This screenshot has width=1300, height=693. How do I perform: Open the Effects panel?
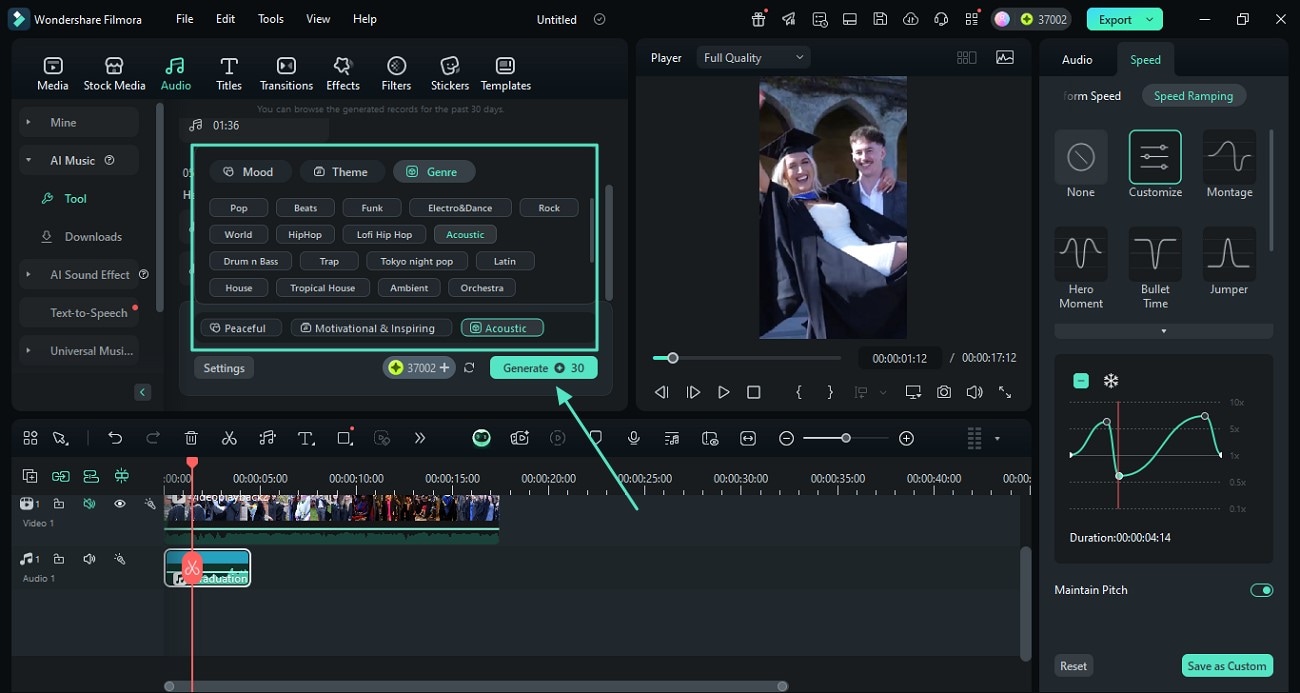(x=343, y=73)
